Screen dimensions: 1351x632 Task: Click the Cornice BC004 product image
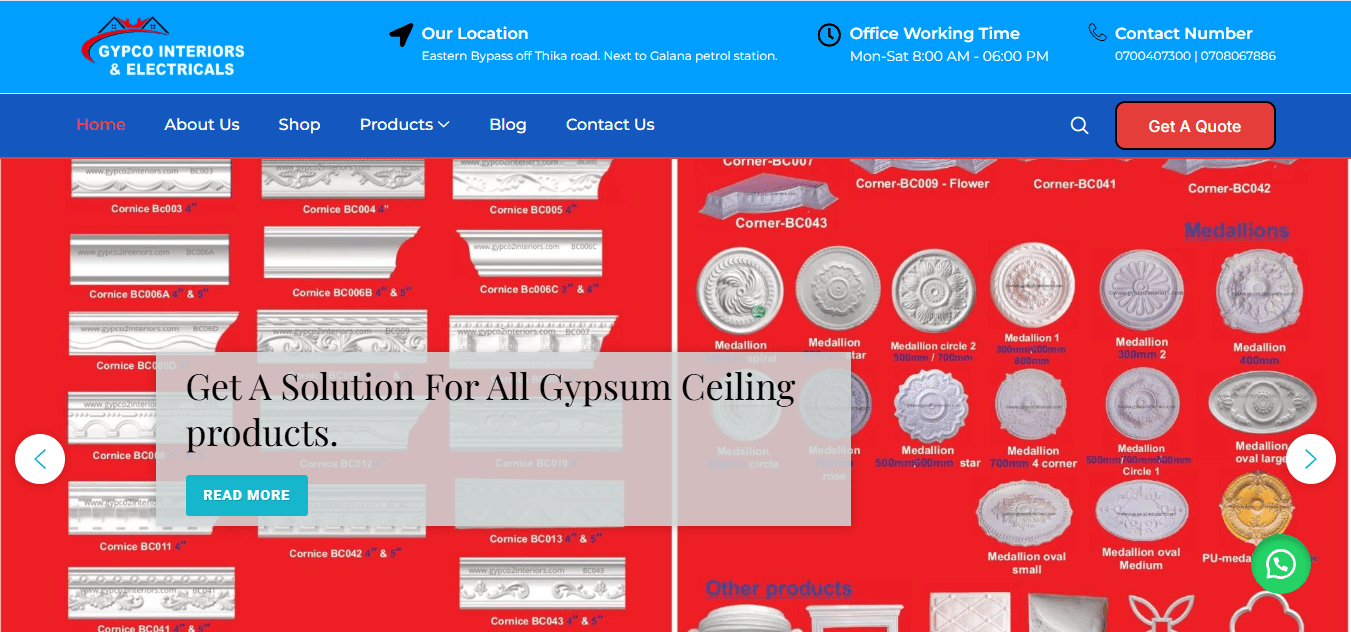pyautogui.click(x=343, y=178)
